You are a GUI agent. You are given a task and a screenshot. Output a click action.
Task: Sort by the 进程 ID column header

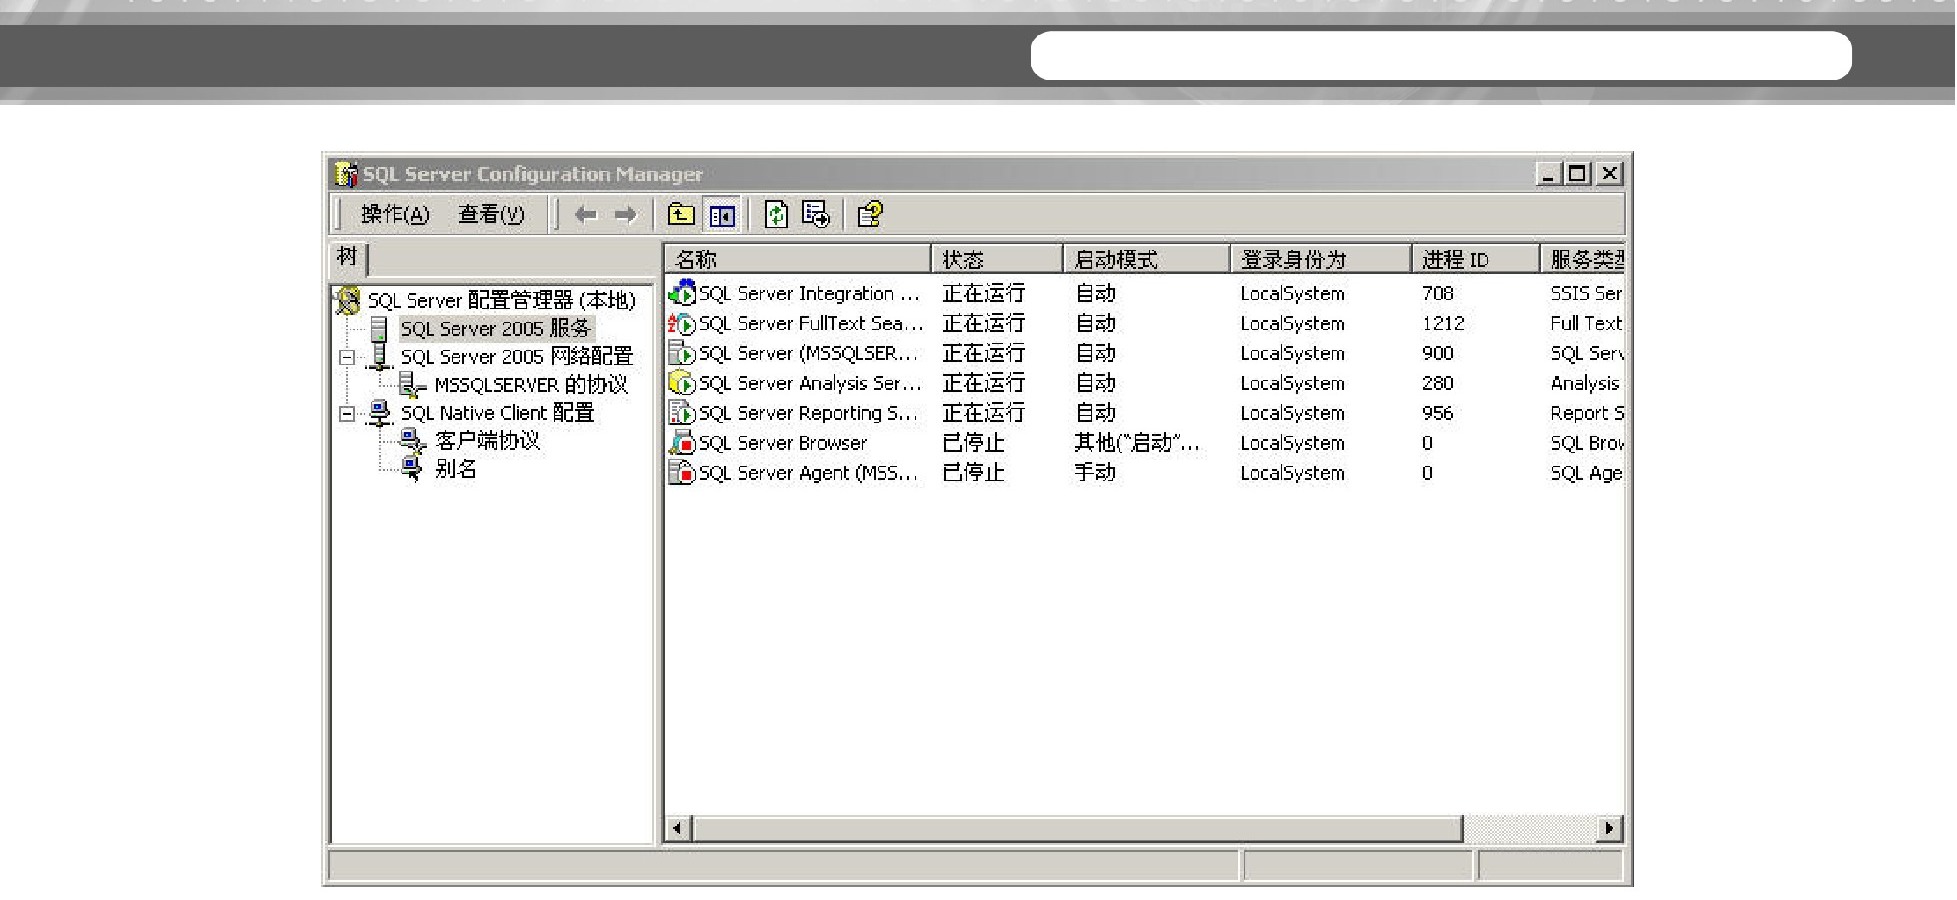click(x=1475, y=259)
